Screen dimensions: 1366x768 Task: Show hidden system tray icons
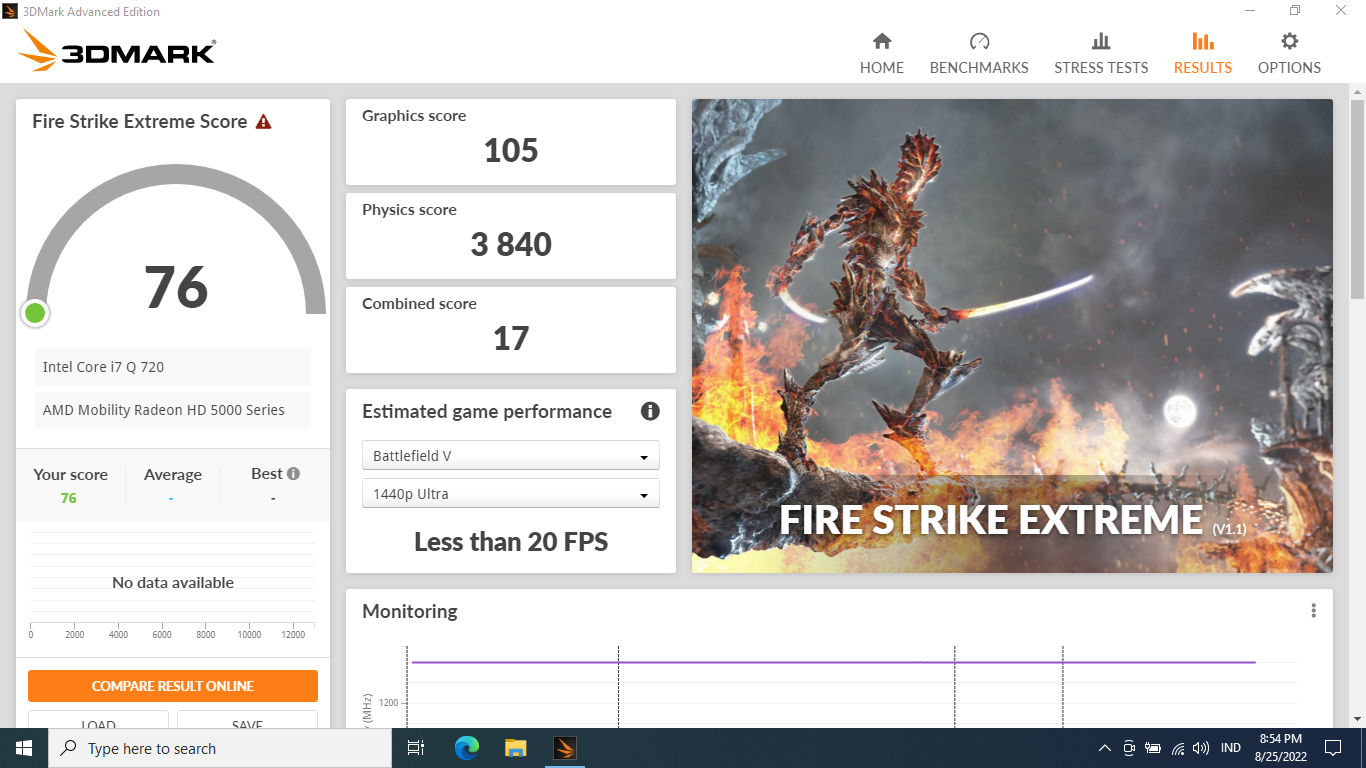click(x=1105, y=748)
